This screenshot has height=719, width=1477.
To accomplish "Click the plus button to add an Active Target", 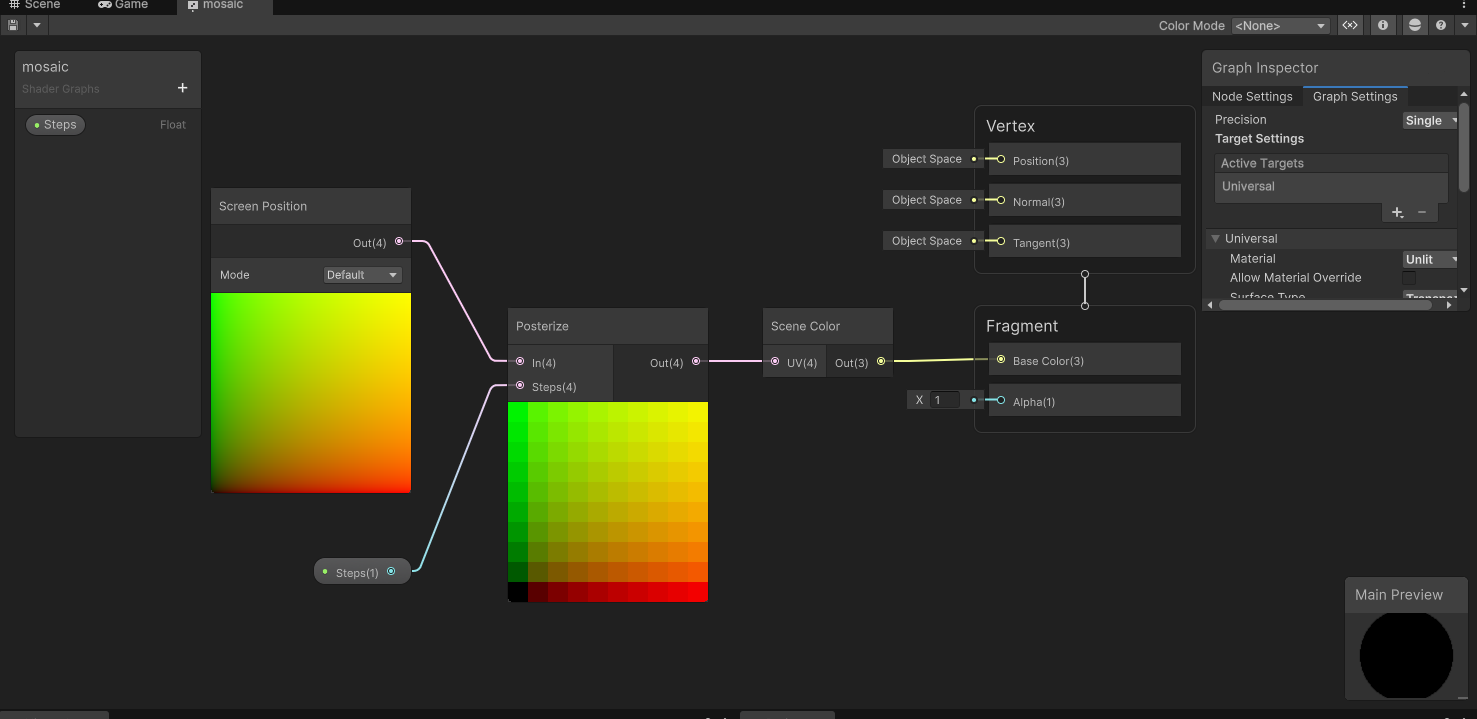I will coord(1397,212).
